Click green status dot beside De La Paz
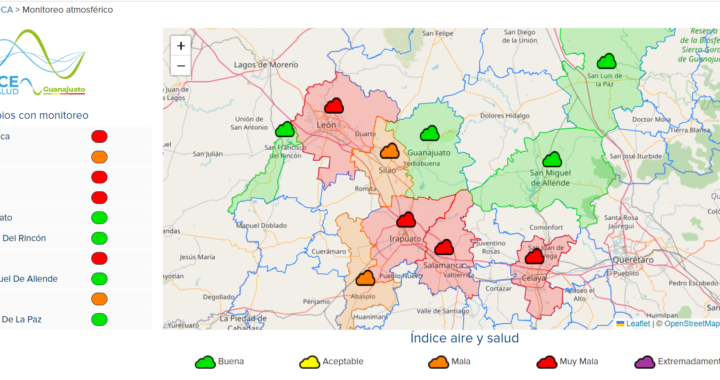Screen dimensions: 720x380 (x=99, y=319)
